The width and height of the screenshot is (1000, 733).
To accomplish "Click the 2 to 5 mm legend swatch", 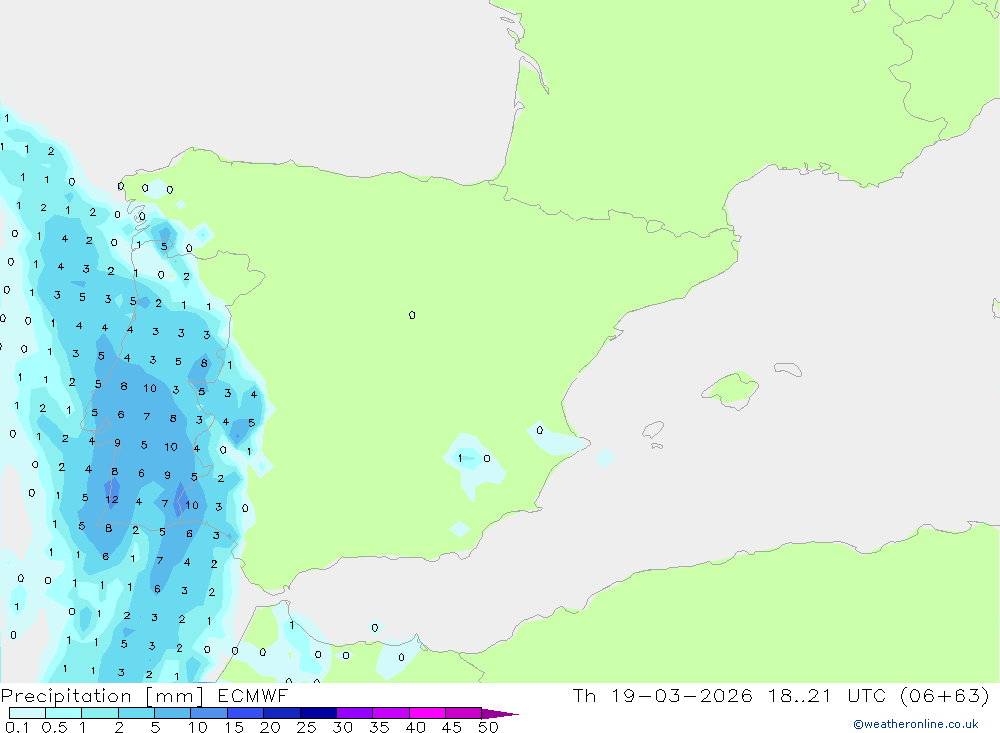I will click(x=136, y=713).
